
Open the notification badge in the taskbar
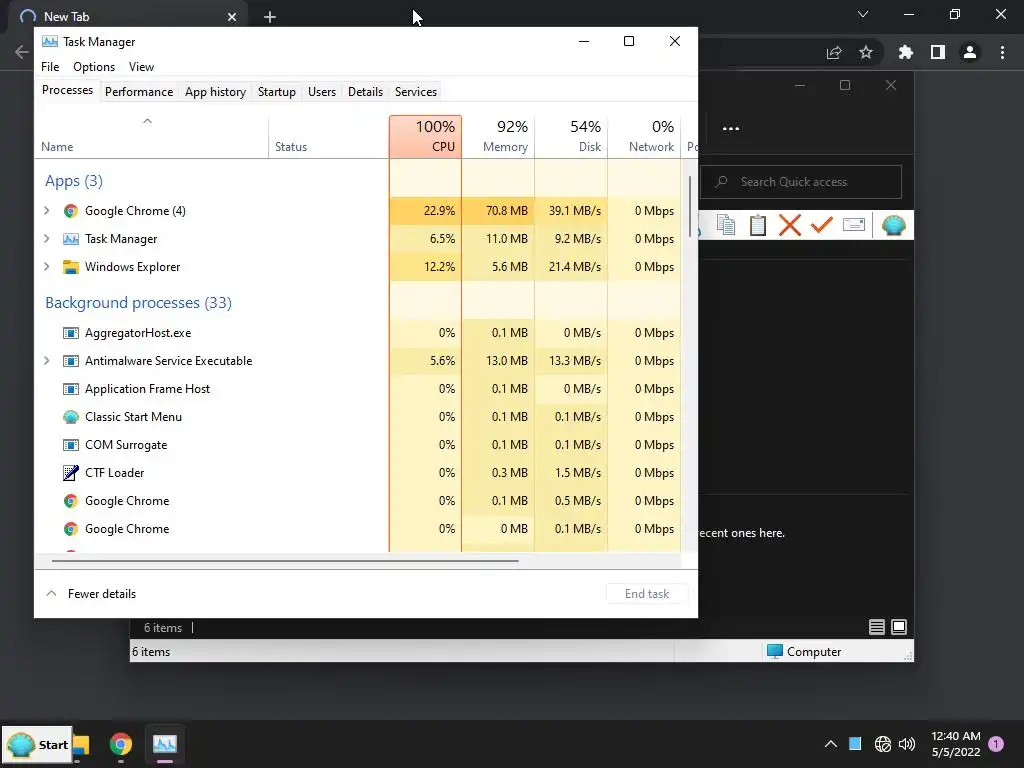pyautogui.click(x=996, y=743)
